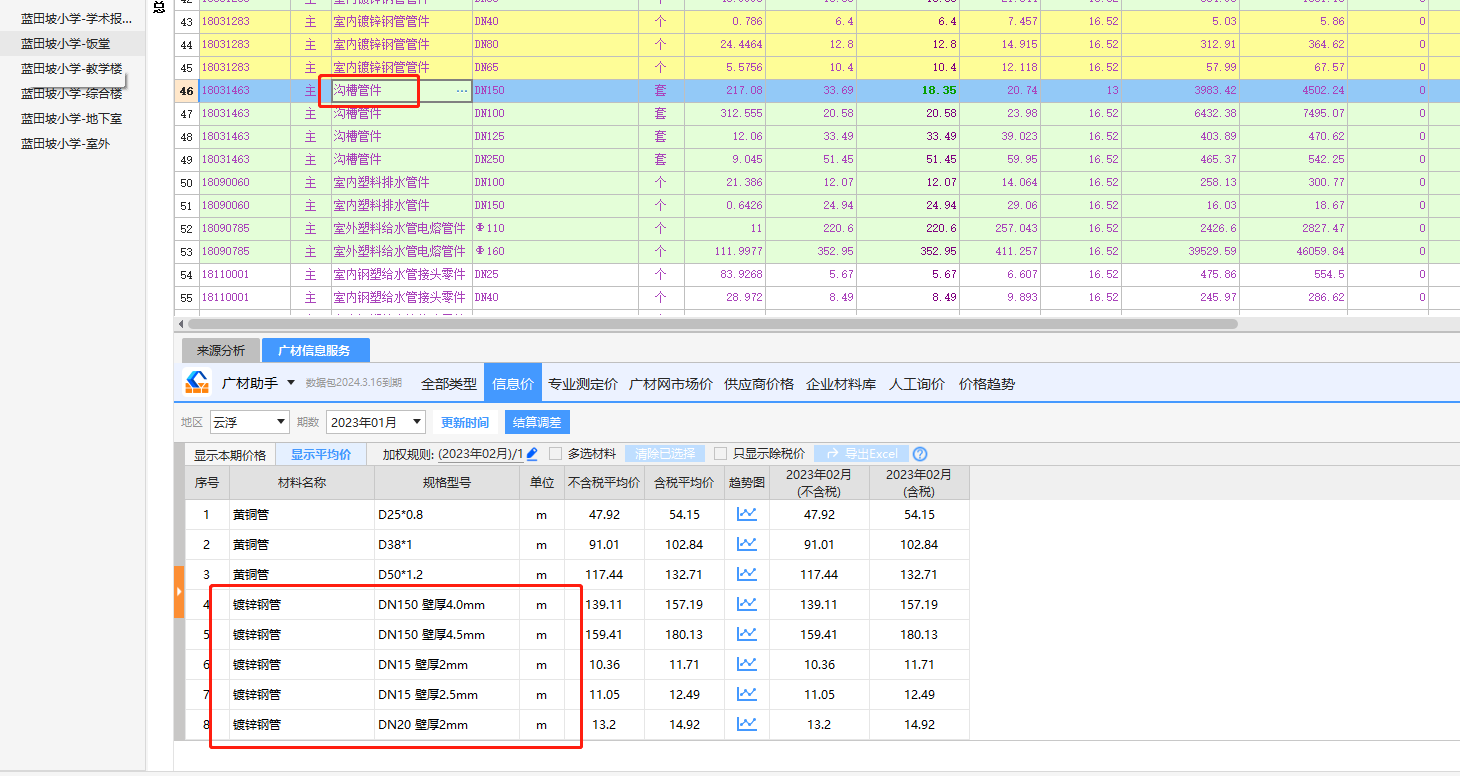
Task: Click the left arrow of the horizontal scrollbar
Action: tap(180, 324)
